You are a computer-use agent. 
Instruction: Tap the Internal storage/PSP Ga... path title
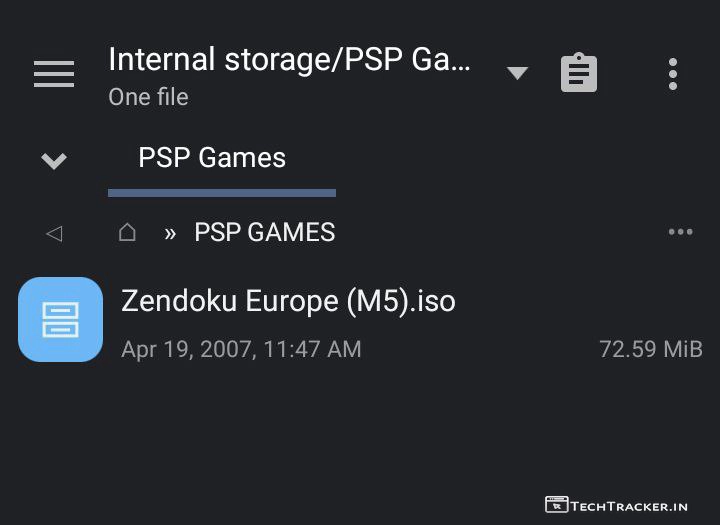point(289,60)
